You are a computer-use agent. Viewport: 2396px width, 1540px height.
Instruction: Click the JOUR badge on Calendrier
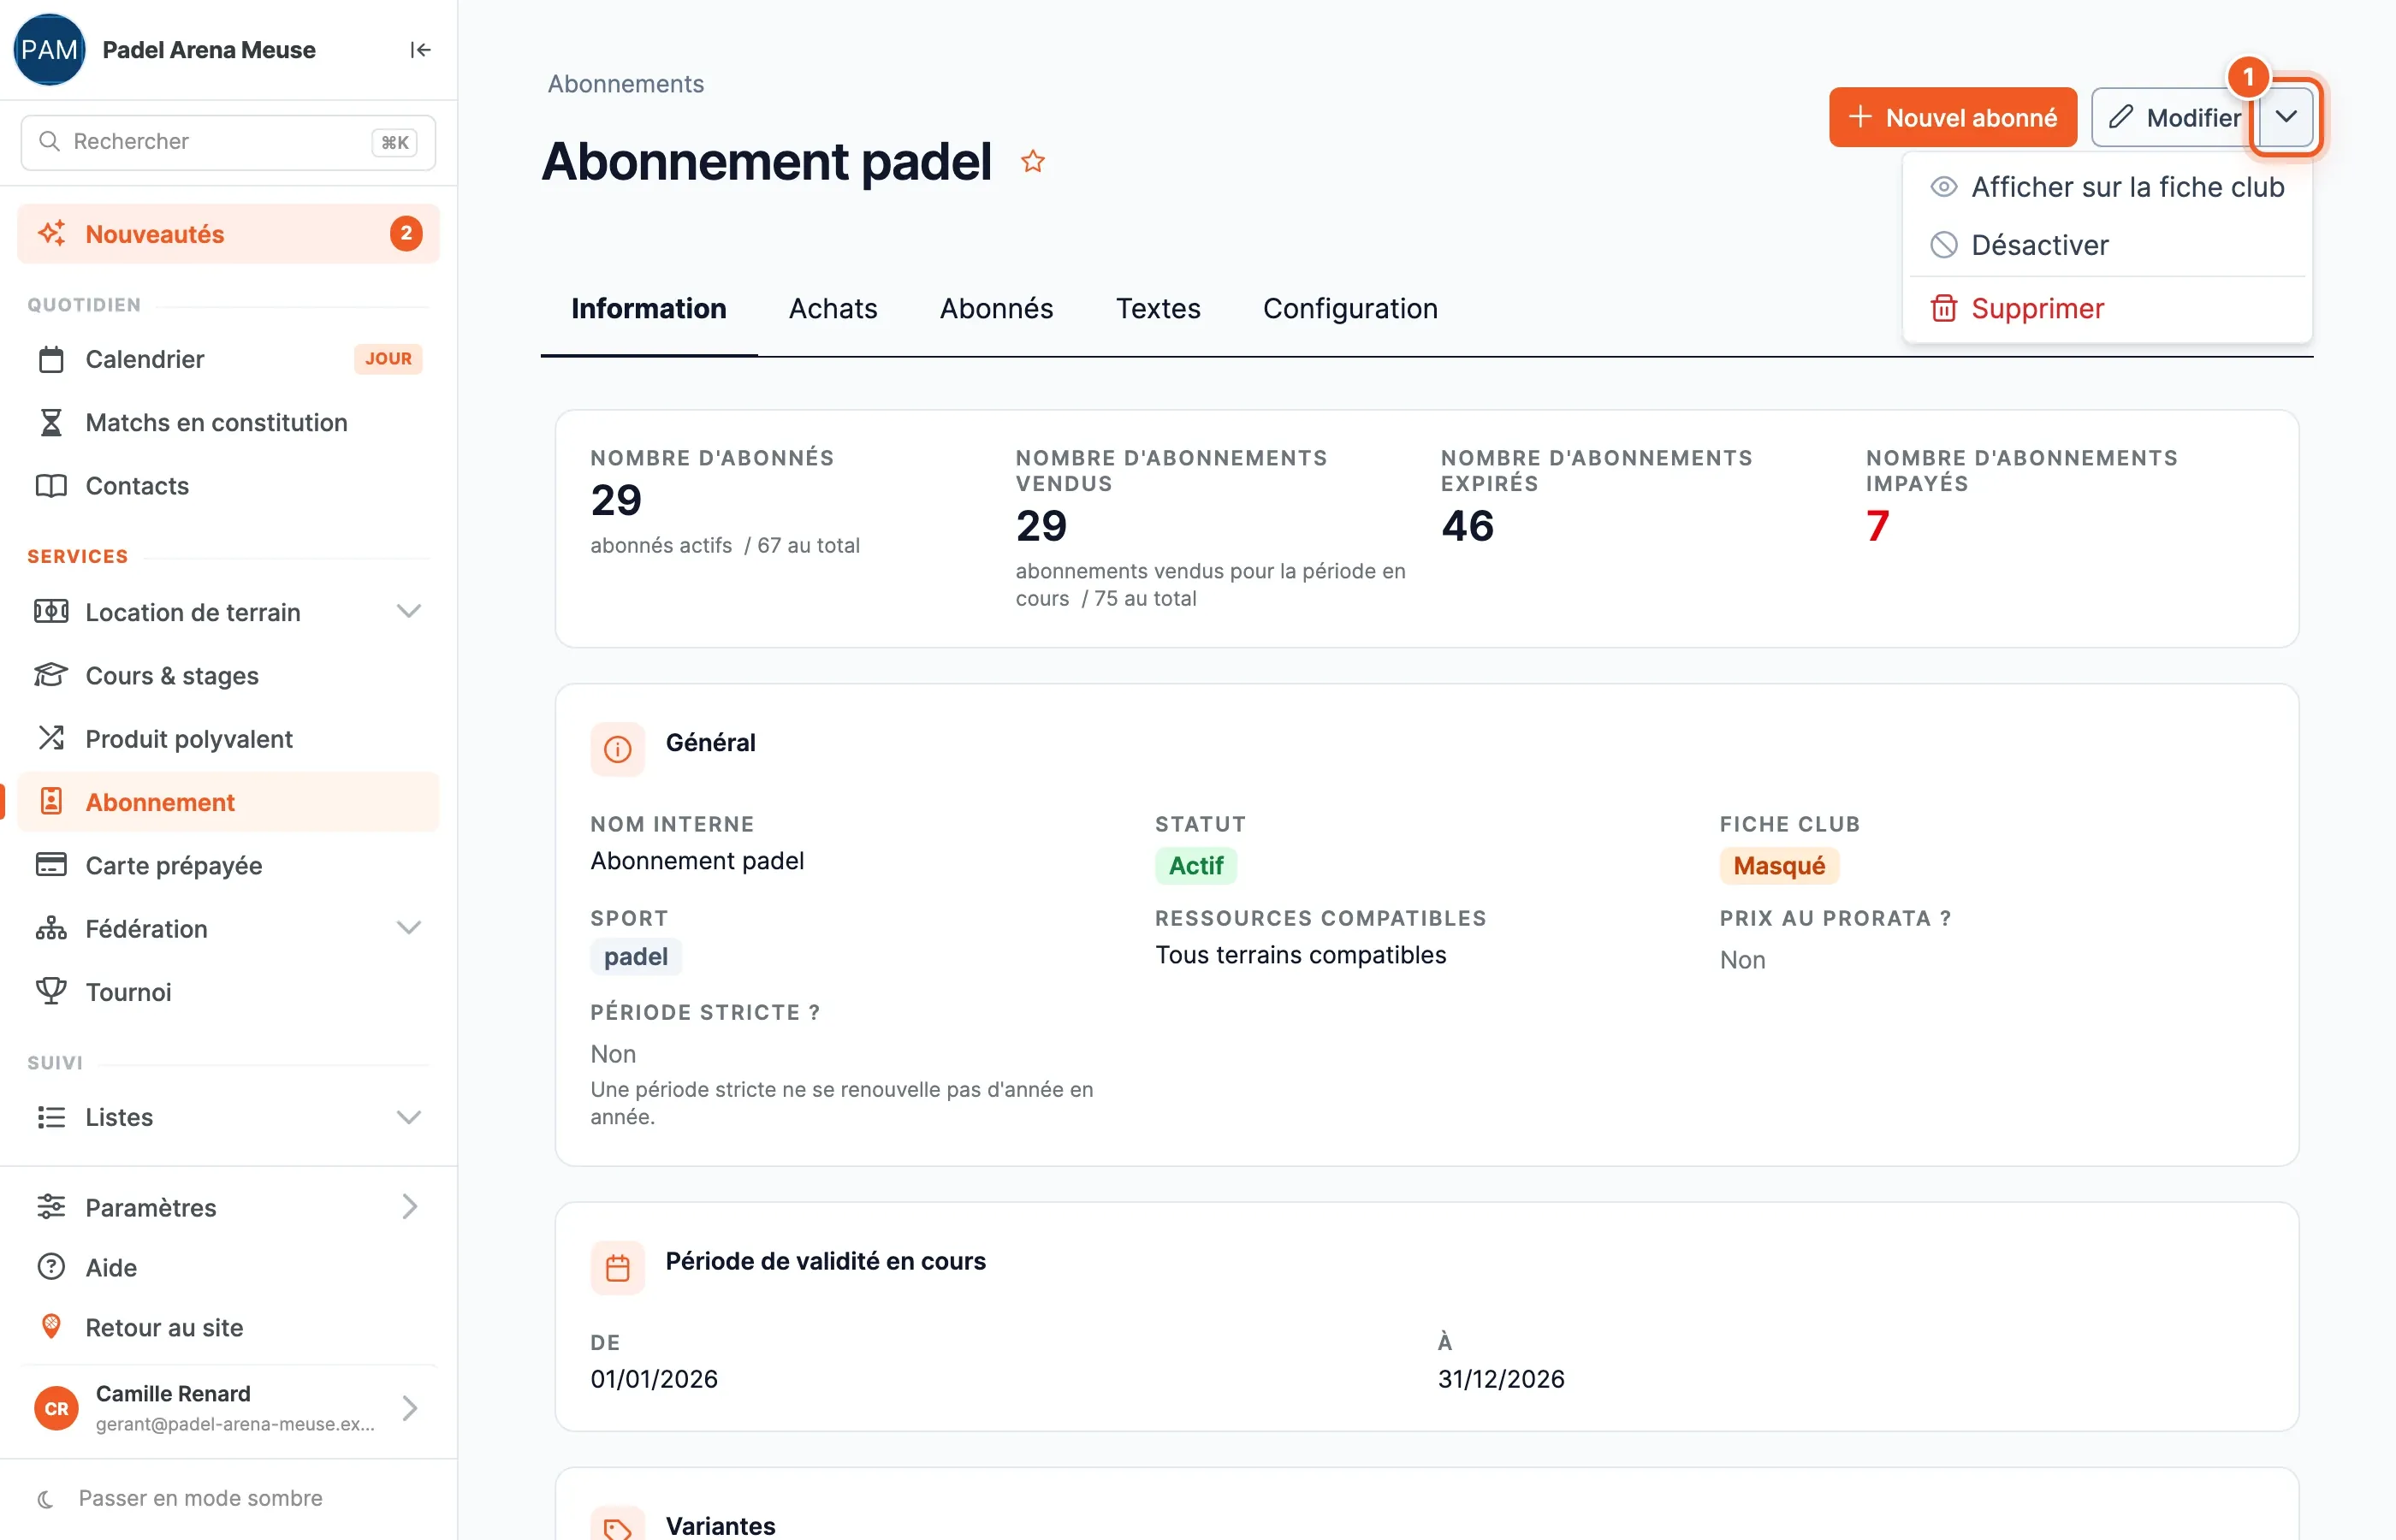tap(388, 358)
